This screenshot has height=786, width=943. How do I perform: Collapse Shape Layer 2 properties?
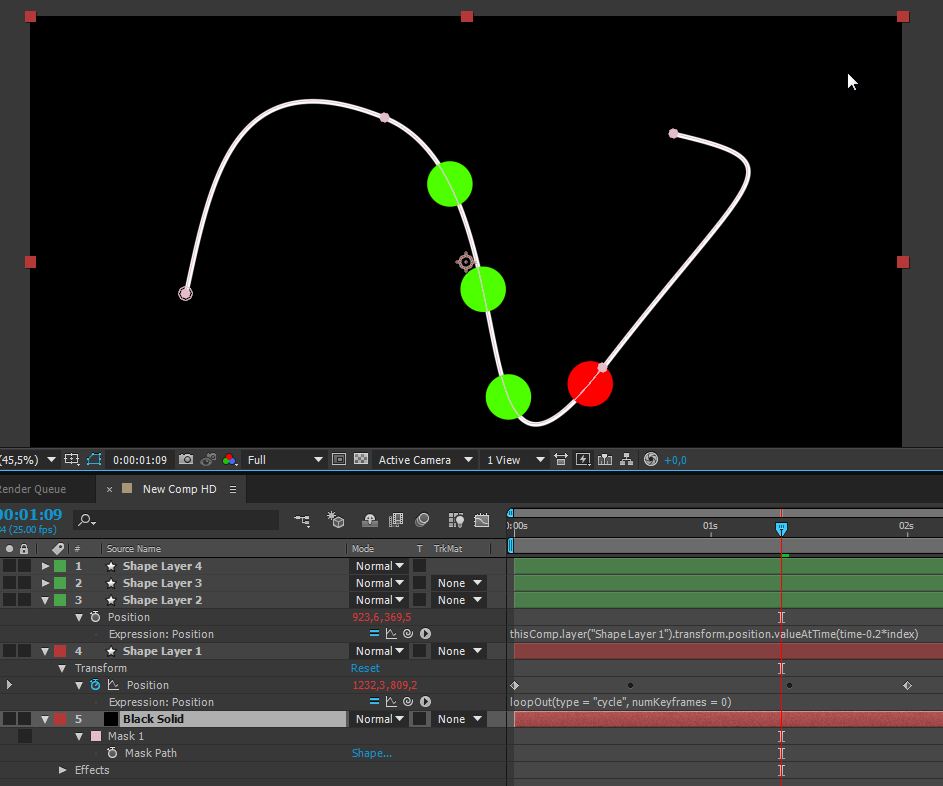click(45, 600)
